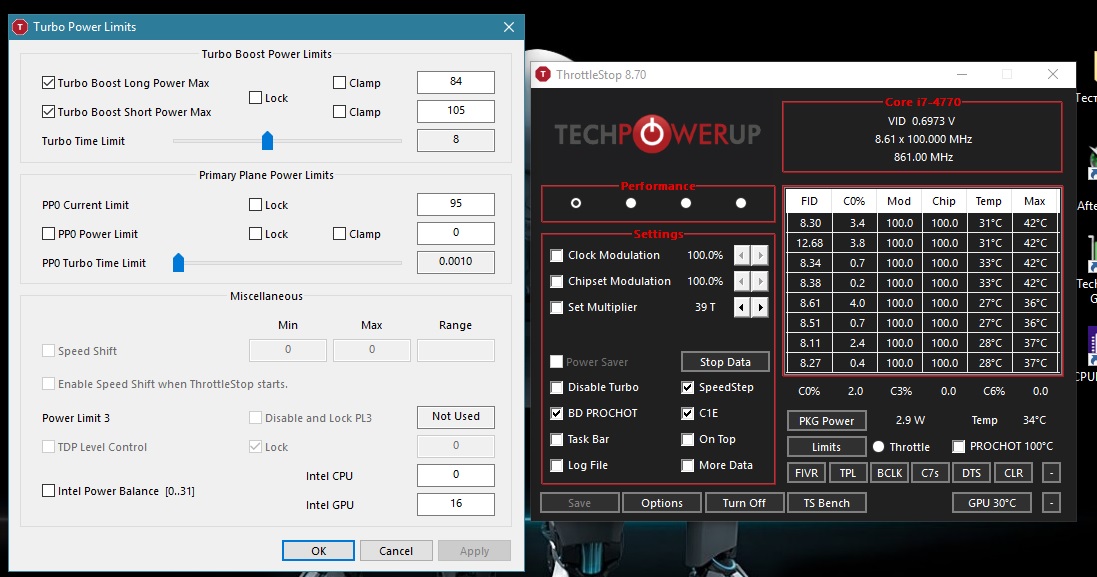
Task: Open the FIVR settings
Action: (806, 473)
